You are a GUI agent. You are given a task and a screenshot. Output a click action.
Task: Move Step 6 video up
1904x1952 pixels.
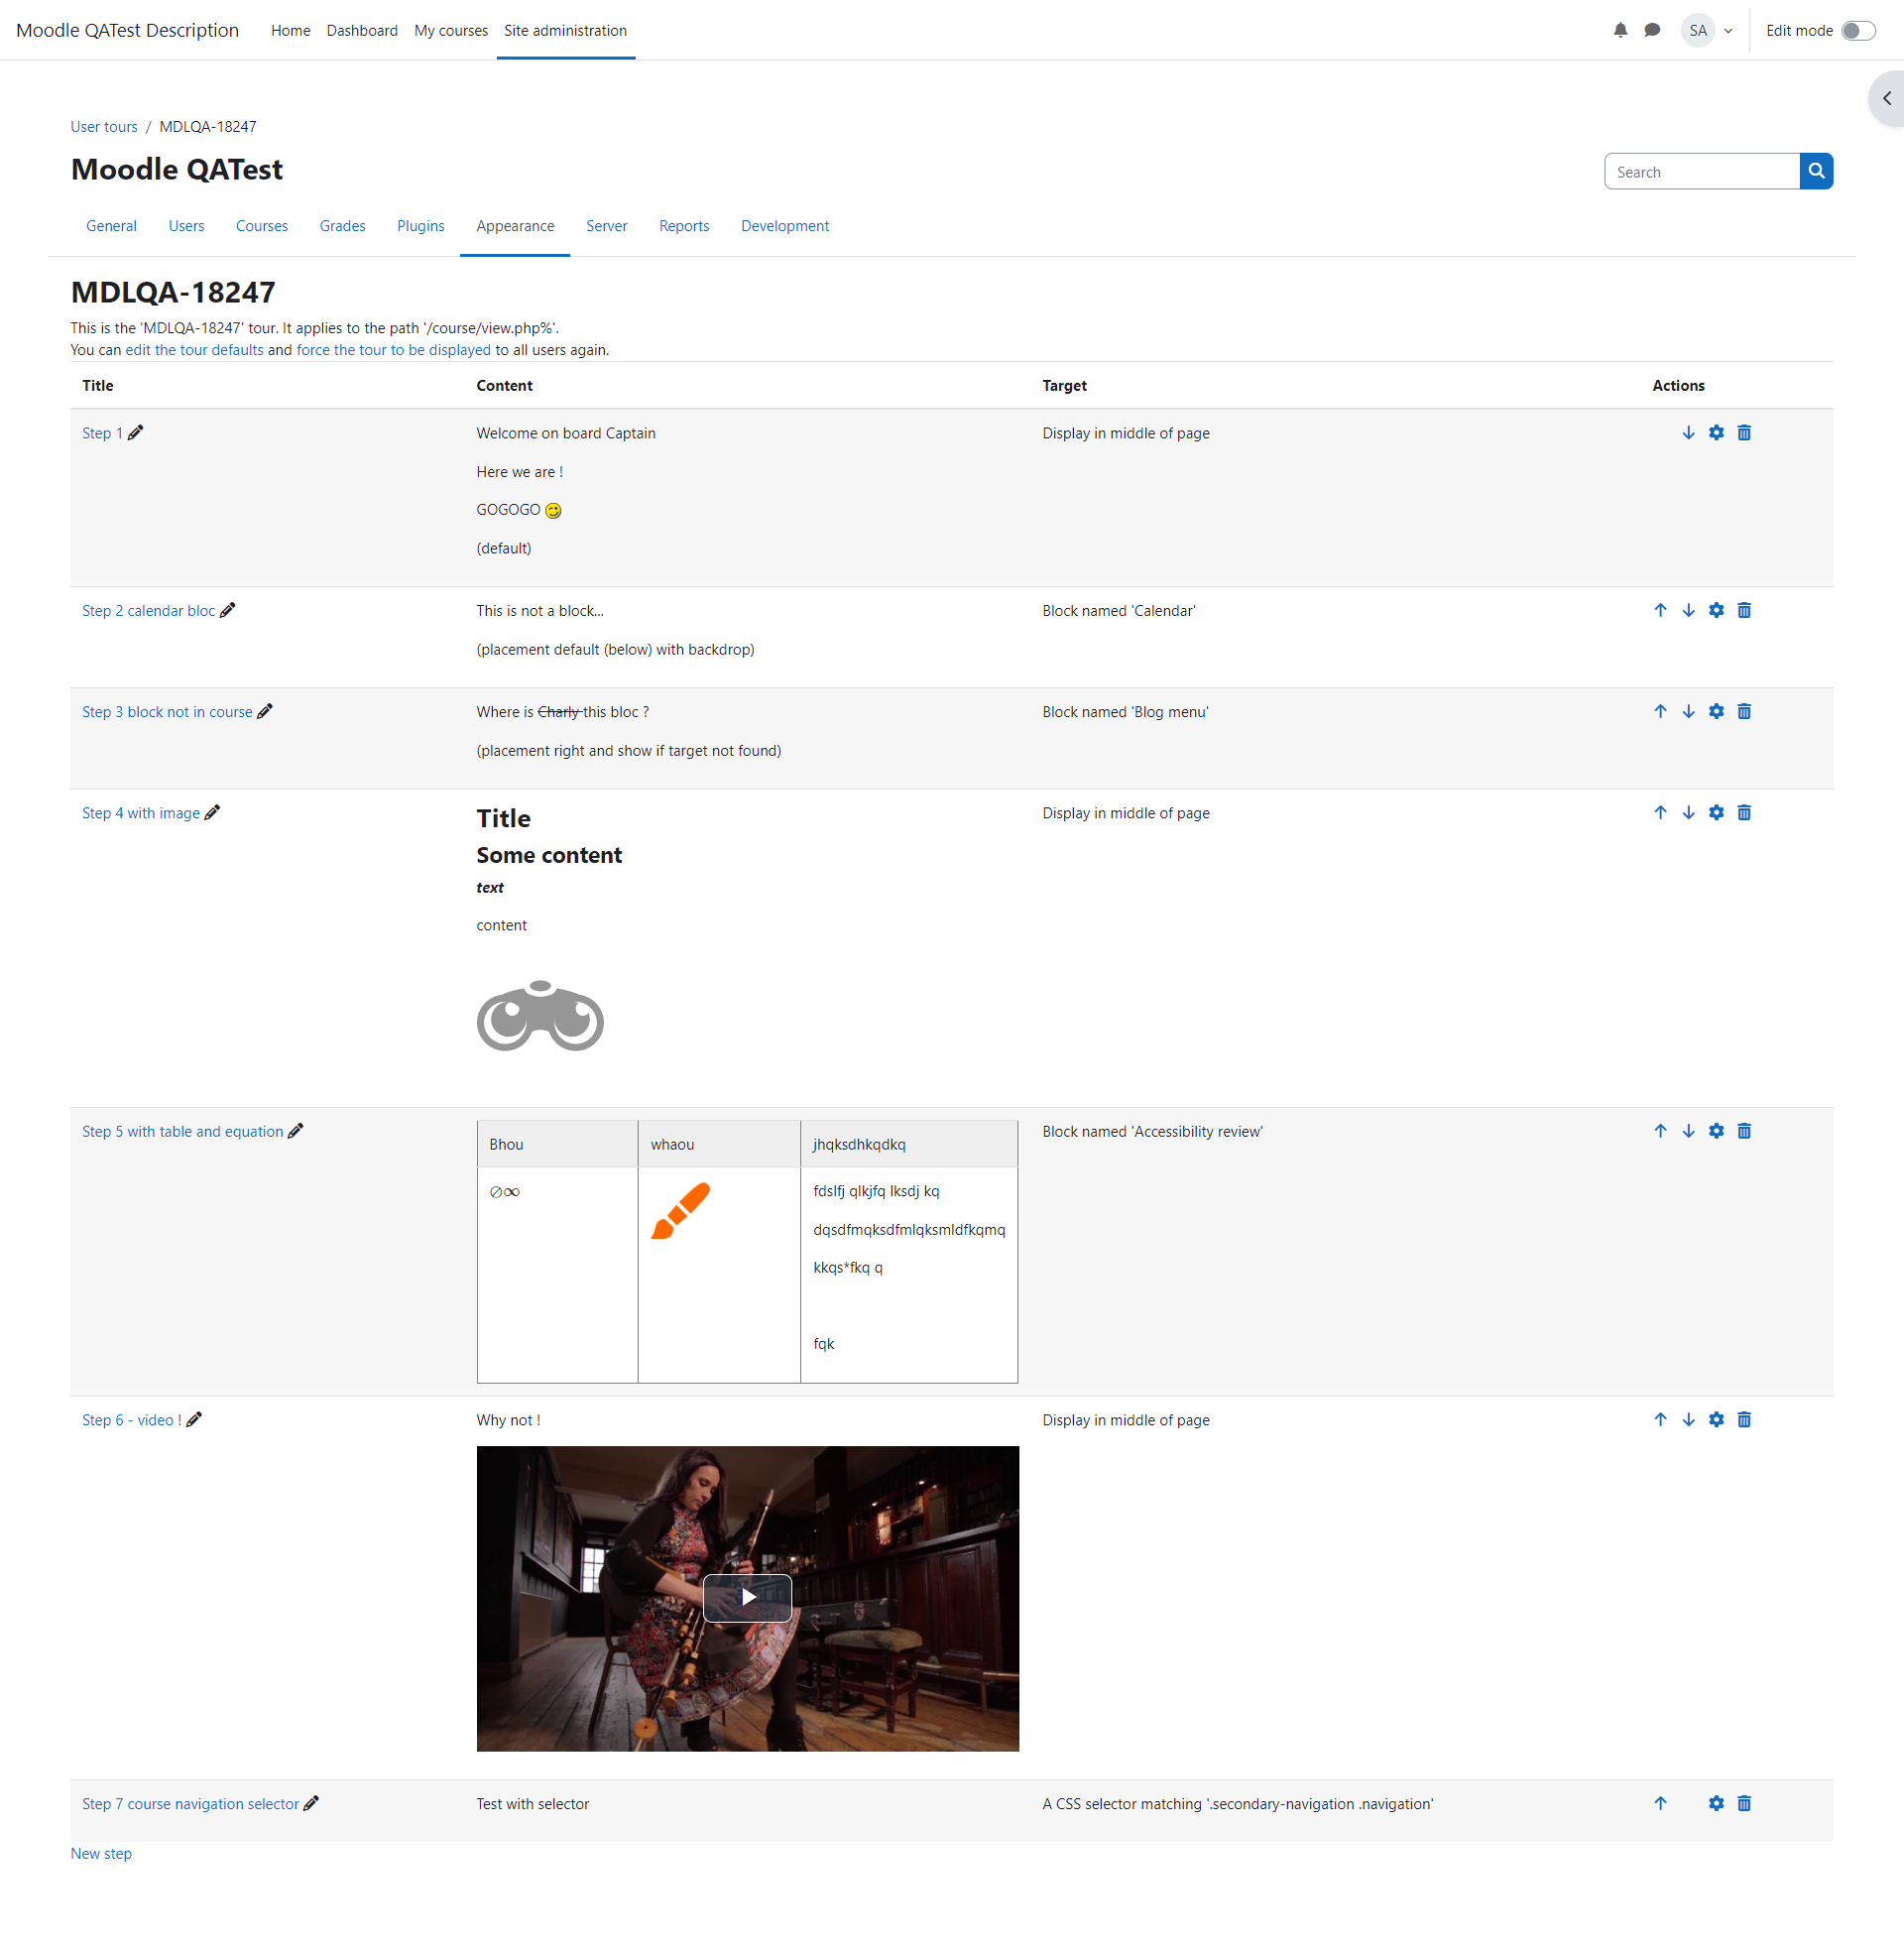[x=1660, y=1419]
